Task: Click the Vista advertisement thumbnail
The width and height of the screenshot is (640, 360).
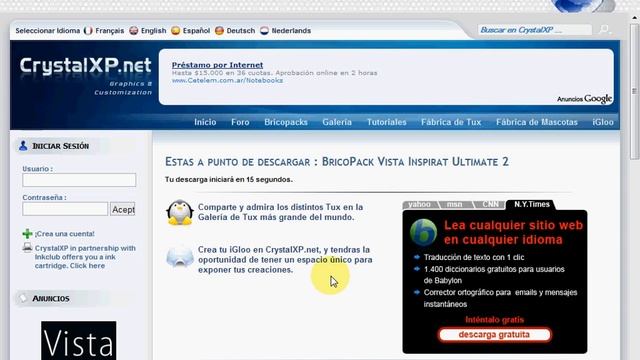Action: point(78,340)
